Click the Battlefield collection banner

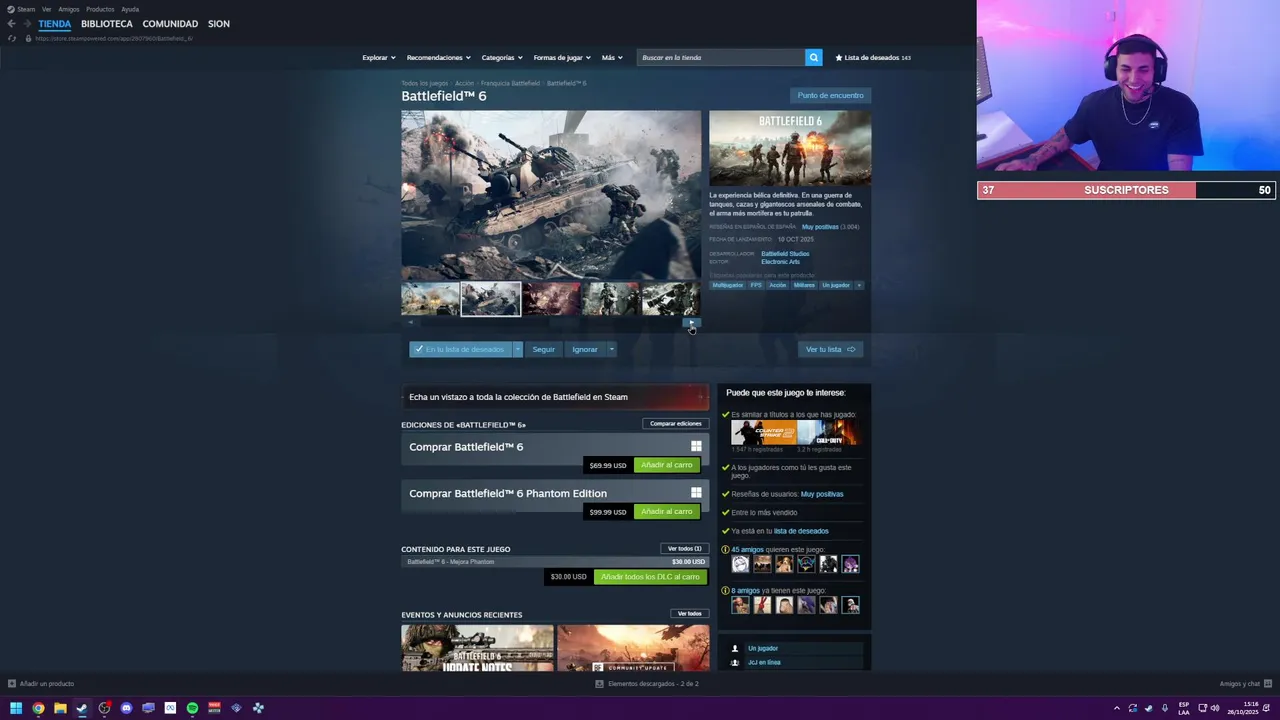tap(555, 397)
